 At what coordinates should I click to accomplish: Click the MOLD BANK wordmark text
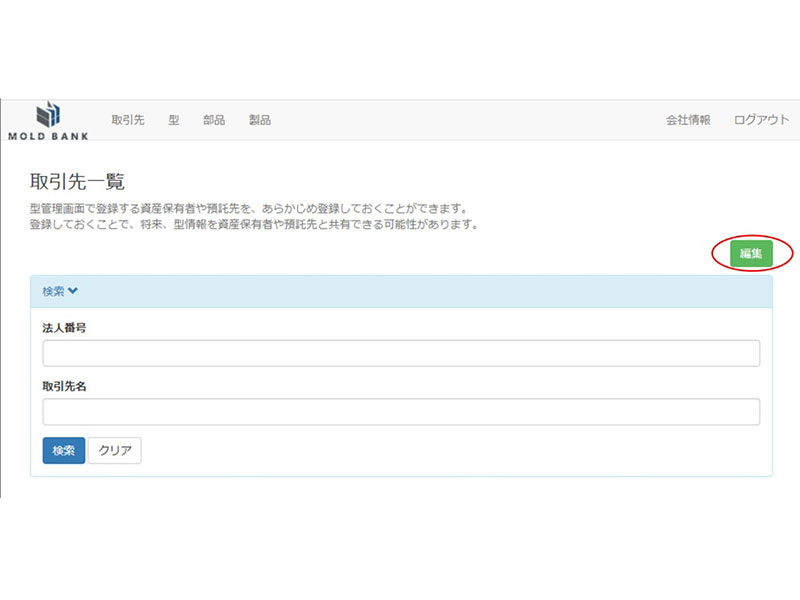coord(48,135)
